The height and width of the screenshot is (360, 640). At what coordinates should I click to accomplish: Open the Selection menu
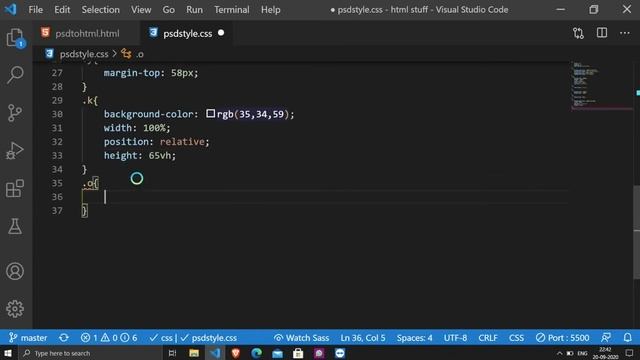tap(100, 9)
